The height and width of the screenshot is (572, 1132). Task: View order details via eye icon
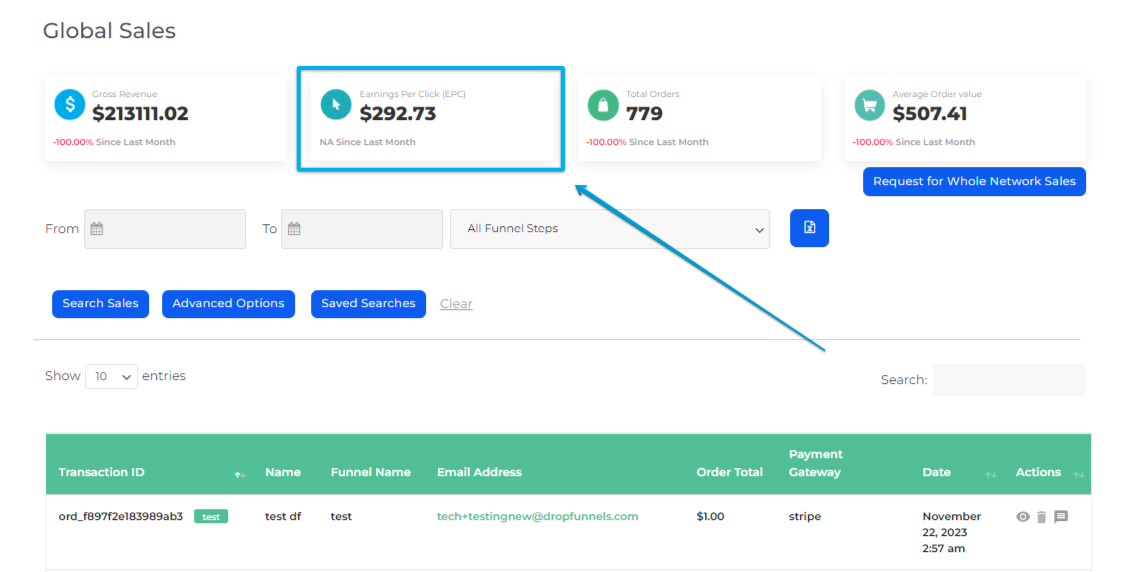tap(1022, 517)
